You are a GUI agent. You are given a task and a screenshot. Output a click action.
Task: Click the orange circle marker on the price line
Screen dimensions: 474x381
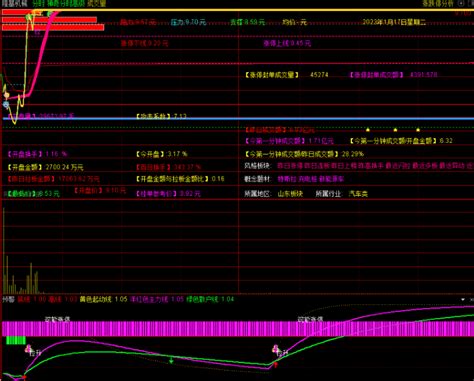[6, 96]
